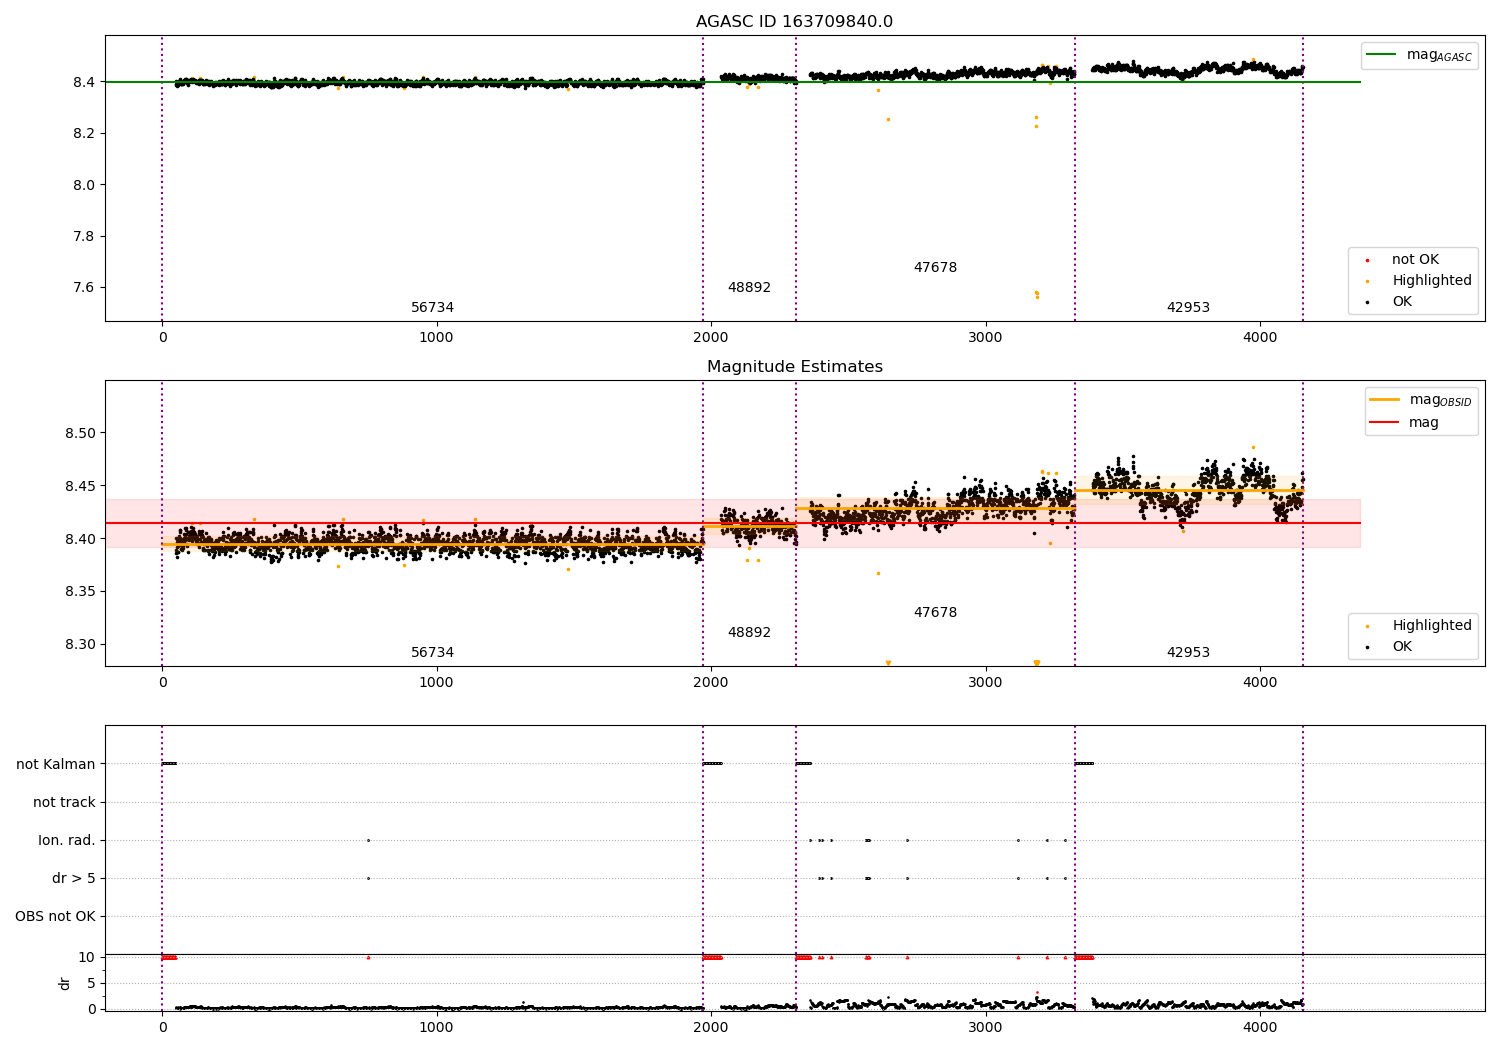Click the "Ion. rad." row label
1500x1050 pixels.
(67, 840)
